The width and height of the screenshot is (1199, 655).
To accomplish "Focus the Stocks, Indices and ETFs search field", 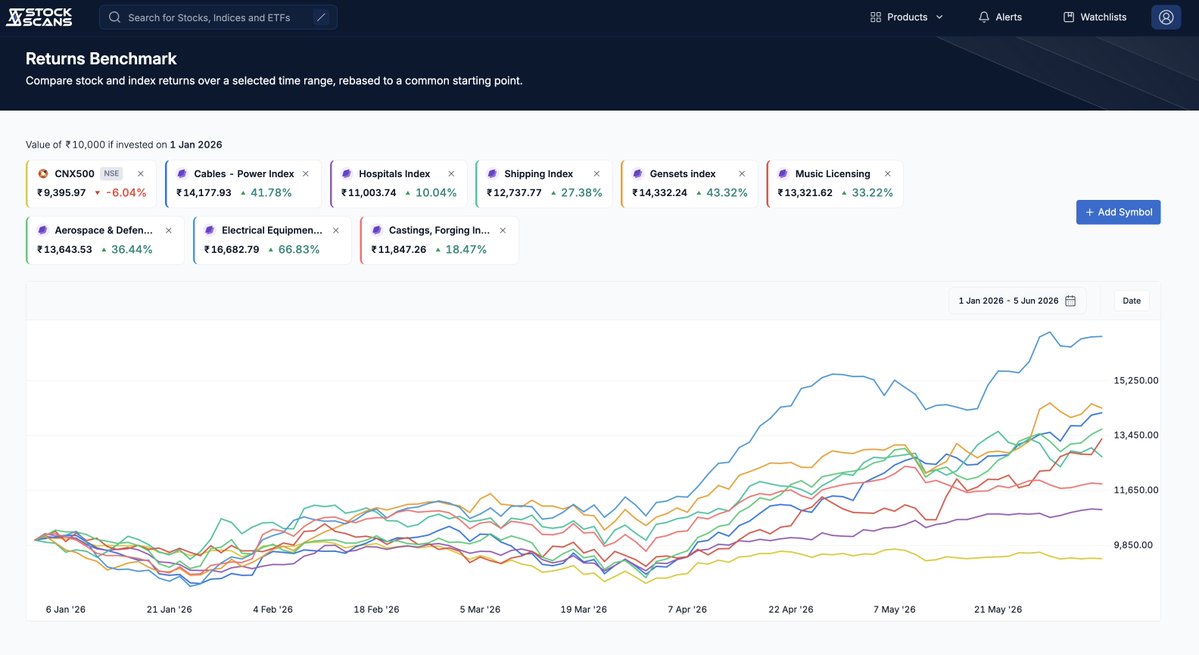I will (218, 17).
